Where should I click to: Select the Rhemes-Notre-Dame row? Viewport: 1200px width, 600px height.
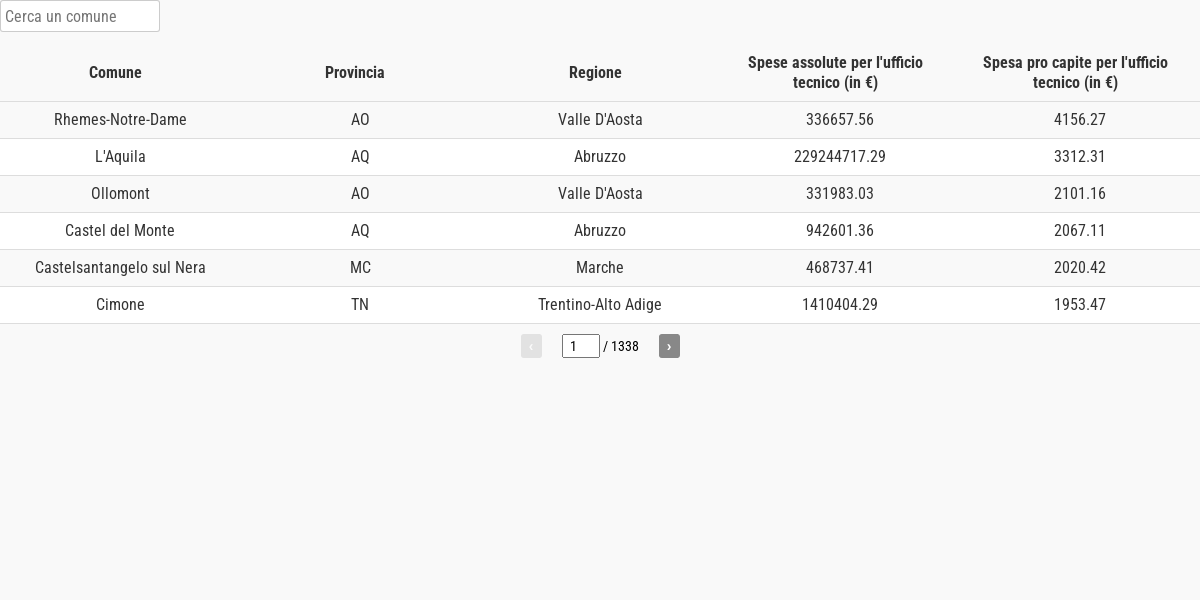[x=600, y=120]
